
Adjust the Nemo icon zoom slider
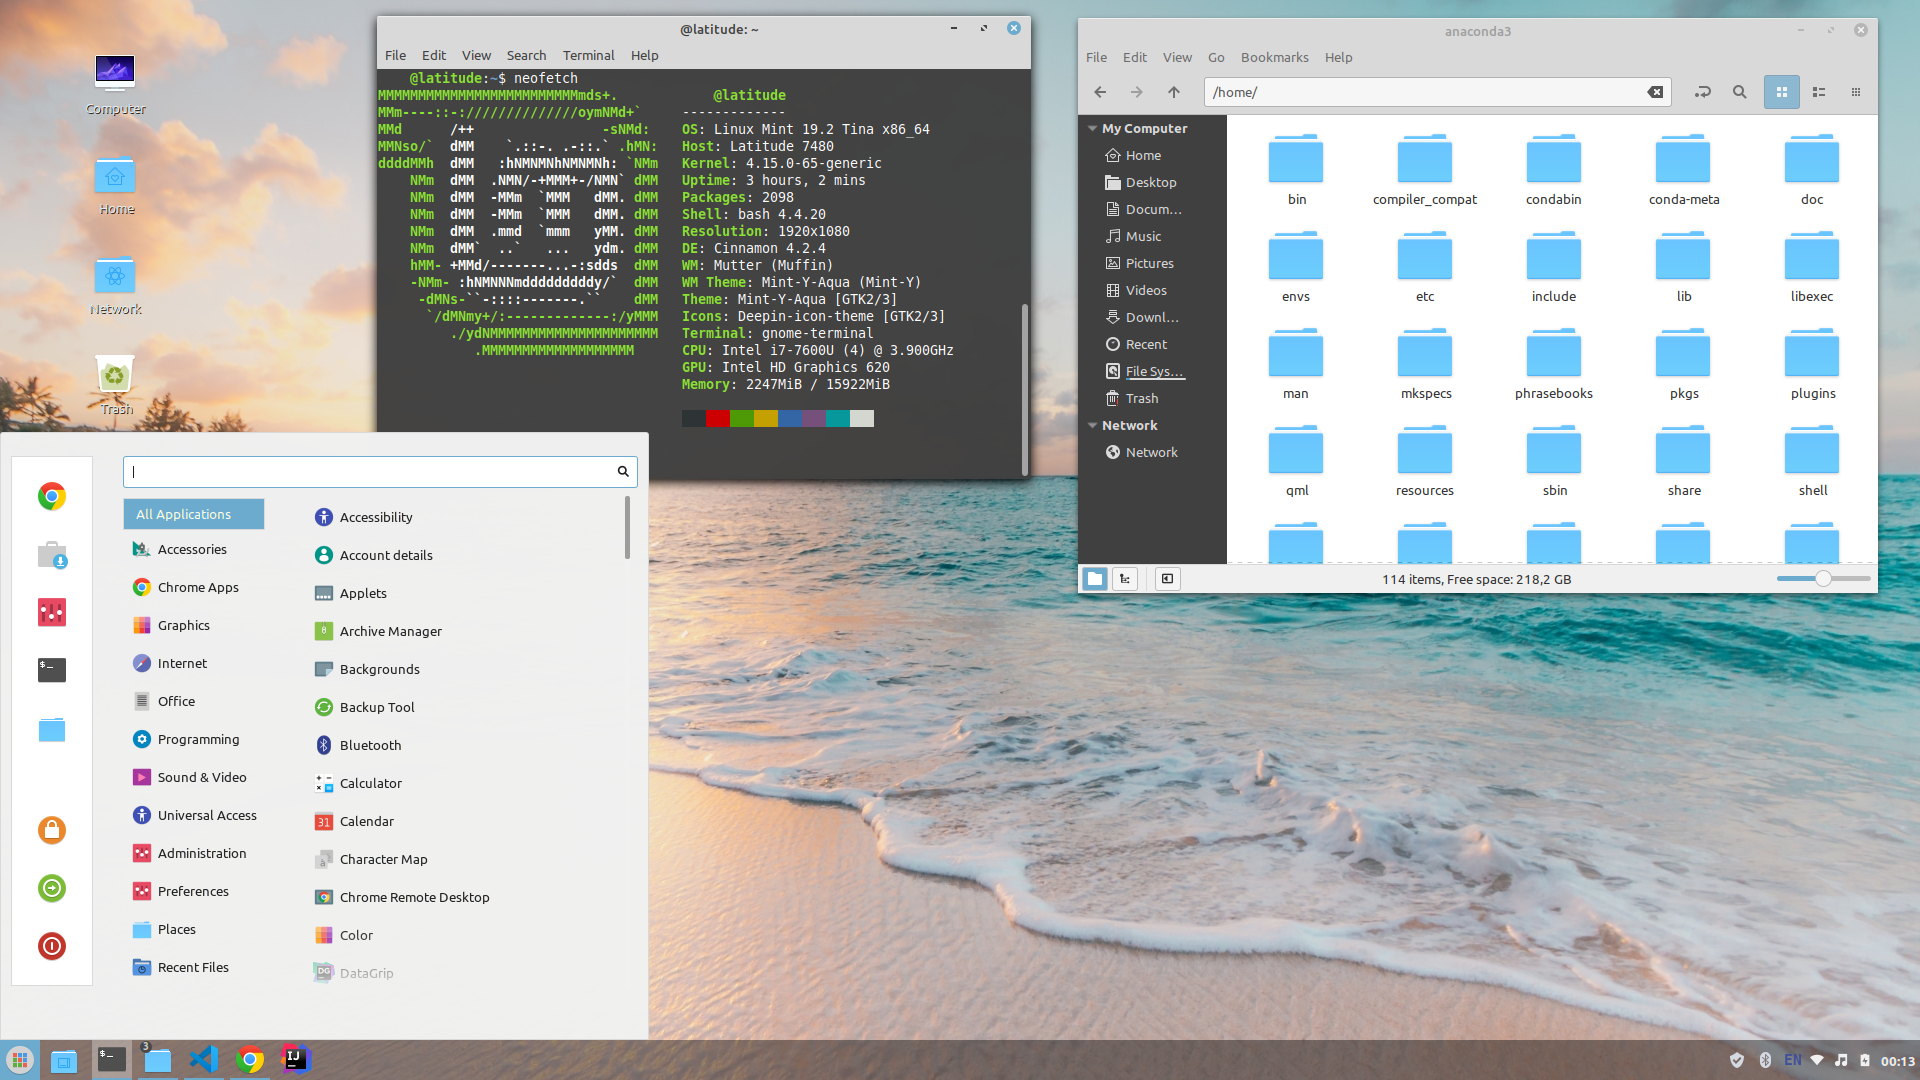1824,578
